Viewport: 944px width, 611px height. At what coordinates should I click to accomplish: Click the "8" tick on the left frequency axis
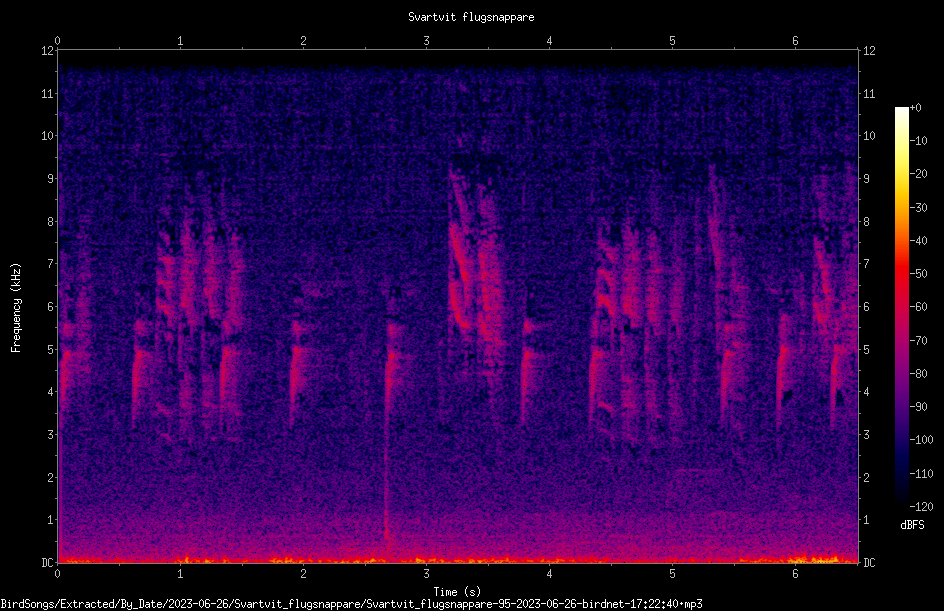[51, 222]
